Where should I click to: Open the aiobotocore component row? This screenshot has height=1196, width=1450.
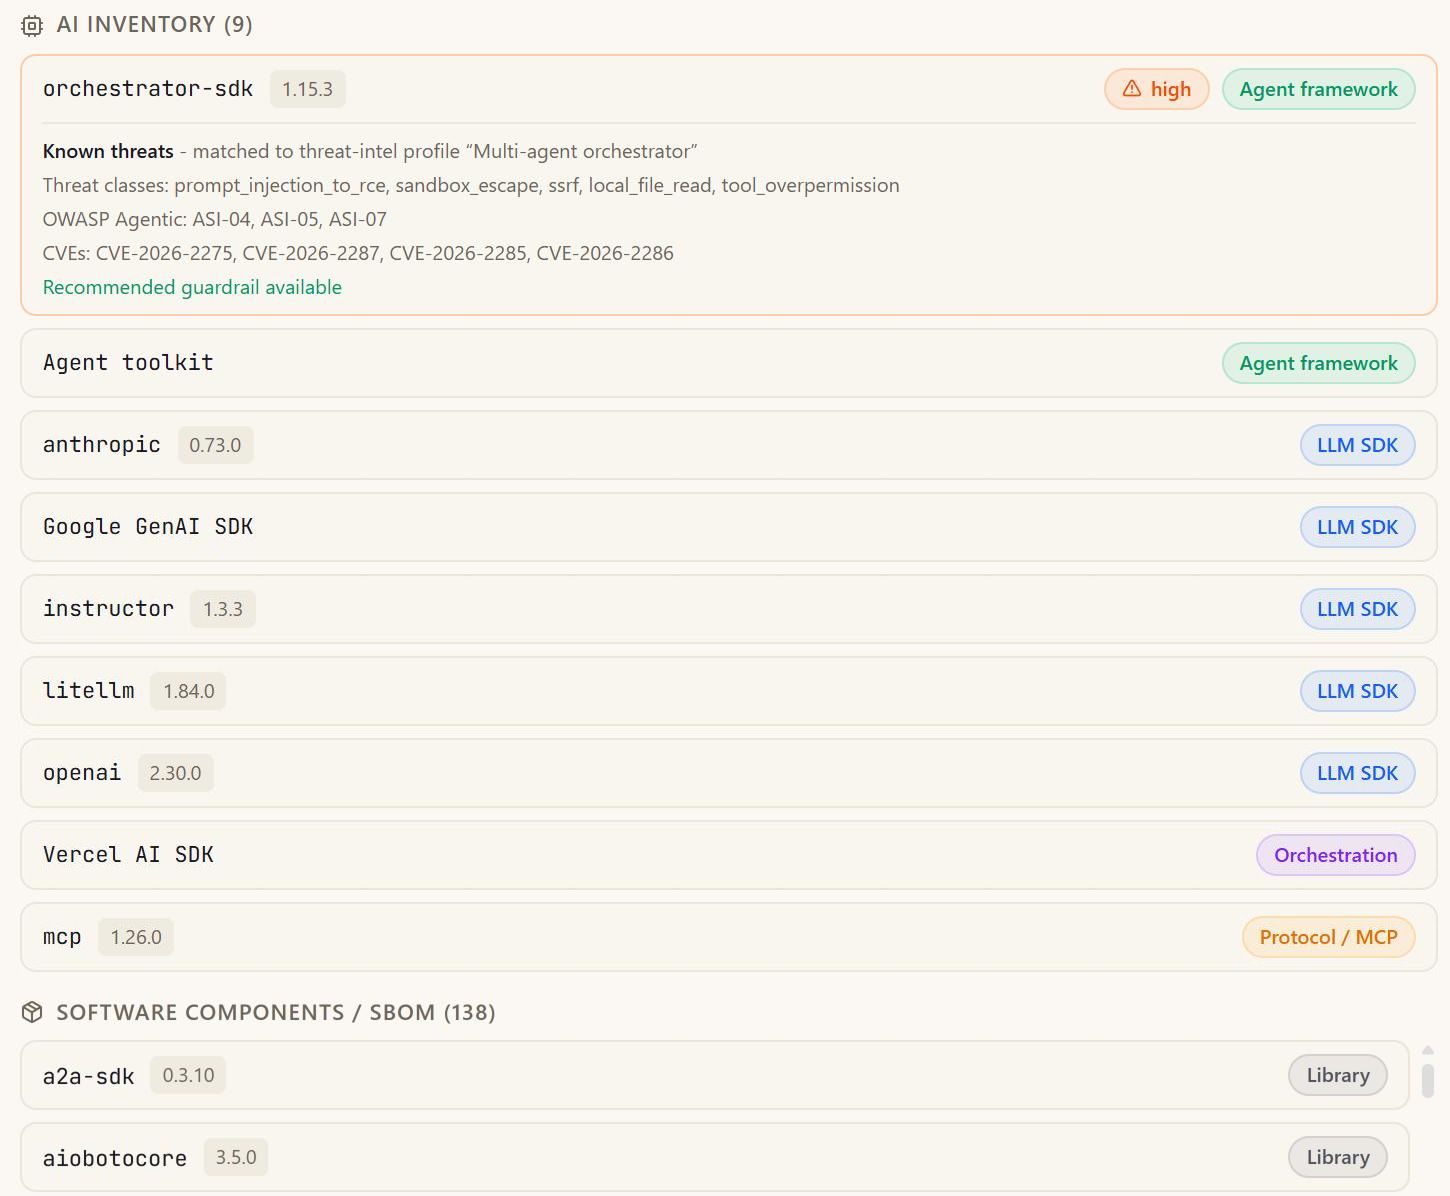click(715, 1157)
